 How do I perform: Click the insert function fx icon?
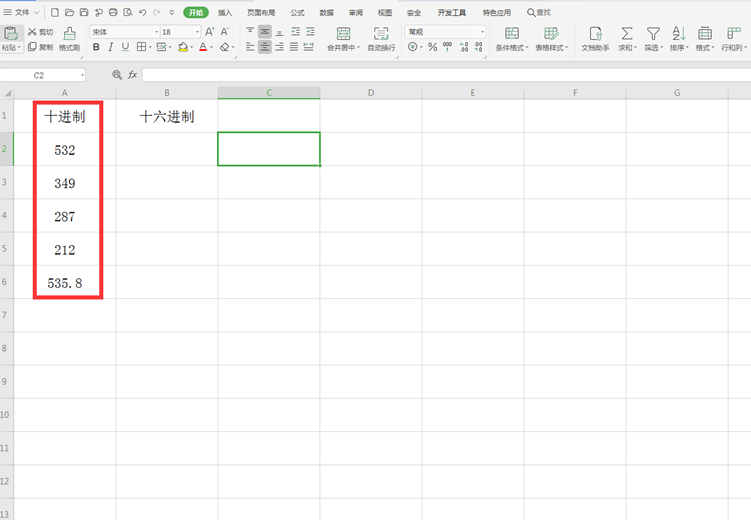pos(133,75)
